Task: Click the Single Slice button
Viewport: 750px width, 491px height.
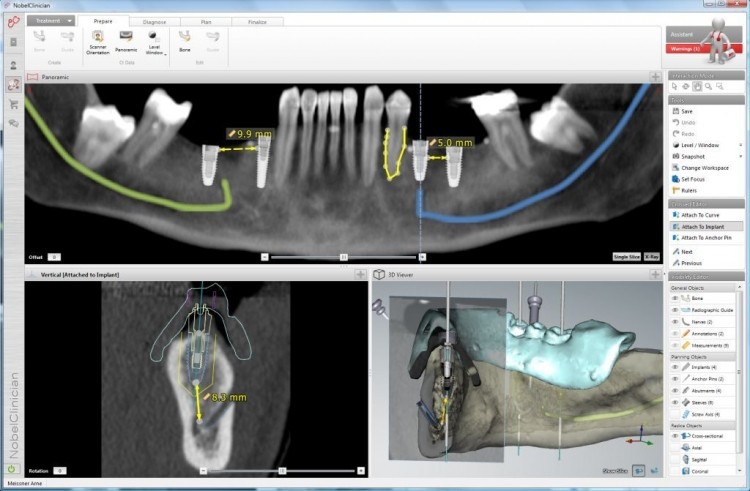Action: [x=627, y=257]
